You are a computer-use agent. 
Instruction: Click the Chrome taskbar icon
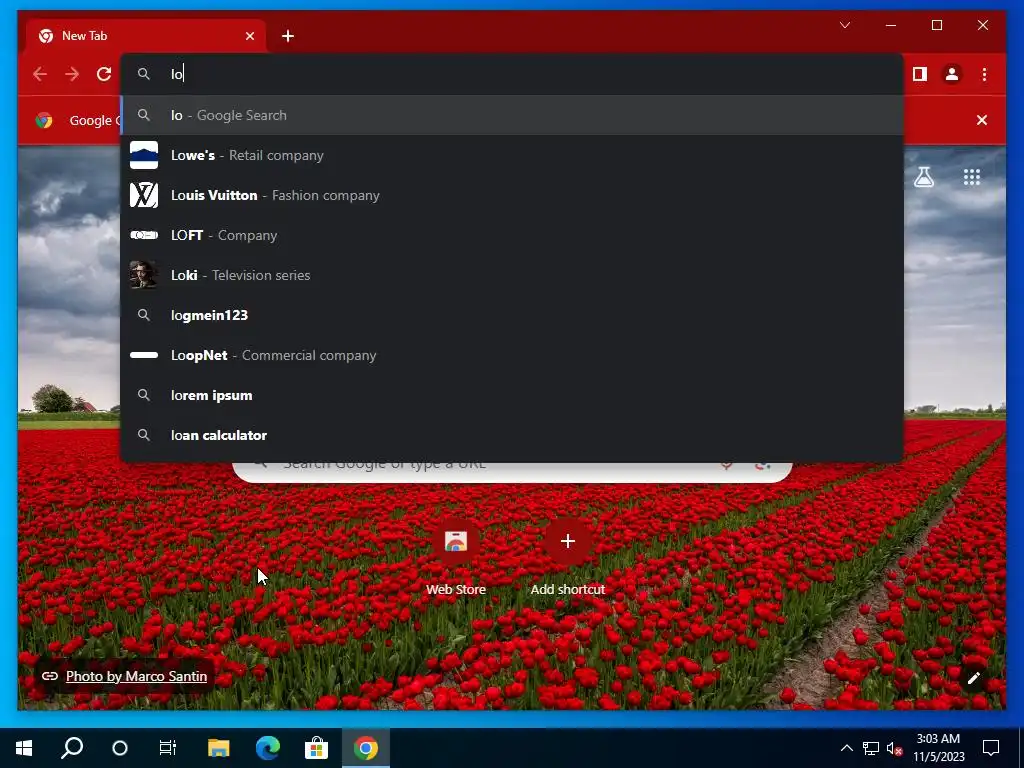point(366,748)
